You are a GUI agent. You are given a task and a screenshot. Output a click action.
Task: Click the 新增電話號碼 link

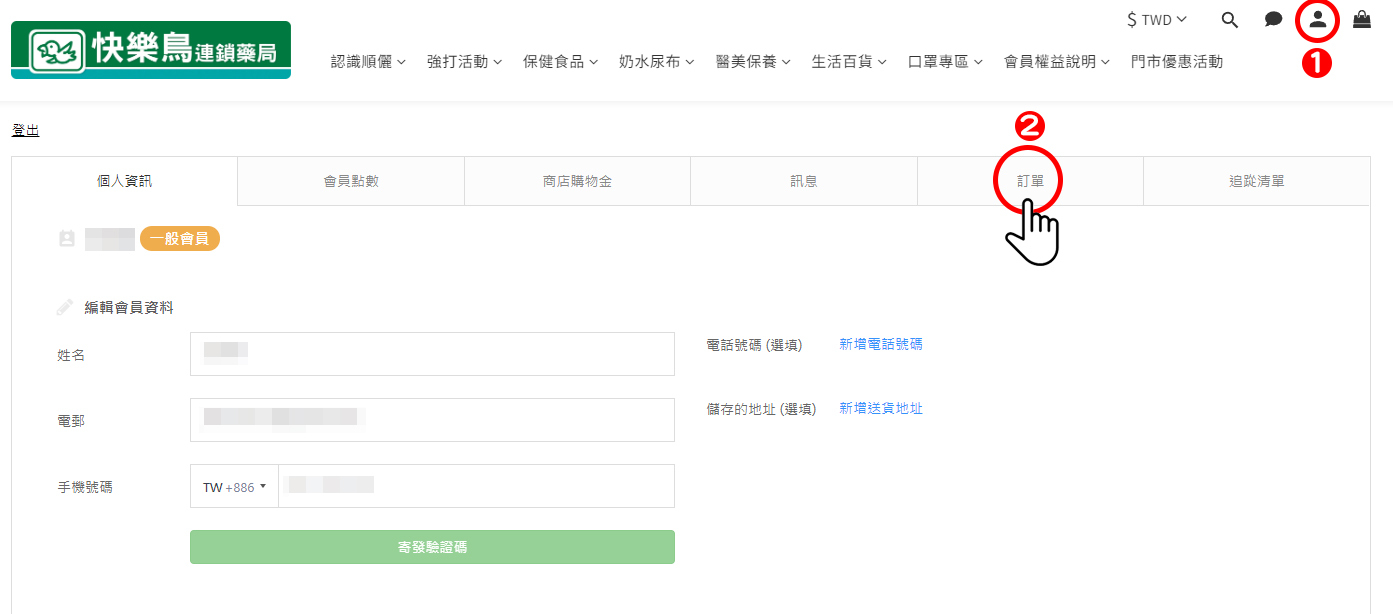pyautogui.click(x=881, y=344)
